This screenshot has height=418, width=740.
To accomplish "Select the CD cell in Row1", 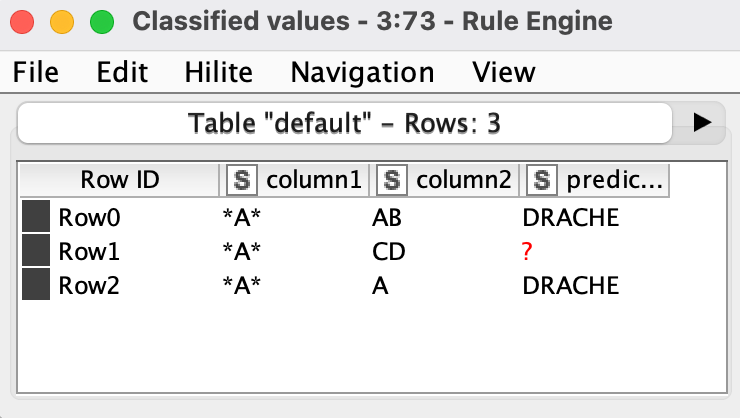I will pos(388,251).
